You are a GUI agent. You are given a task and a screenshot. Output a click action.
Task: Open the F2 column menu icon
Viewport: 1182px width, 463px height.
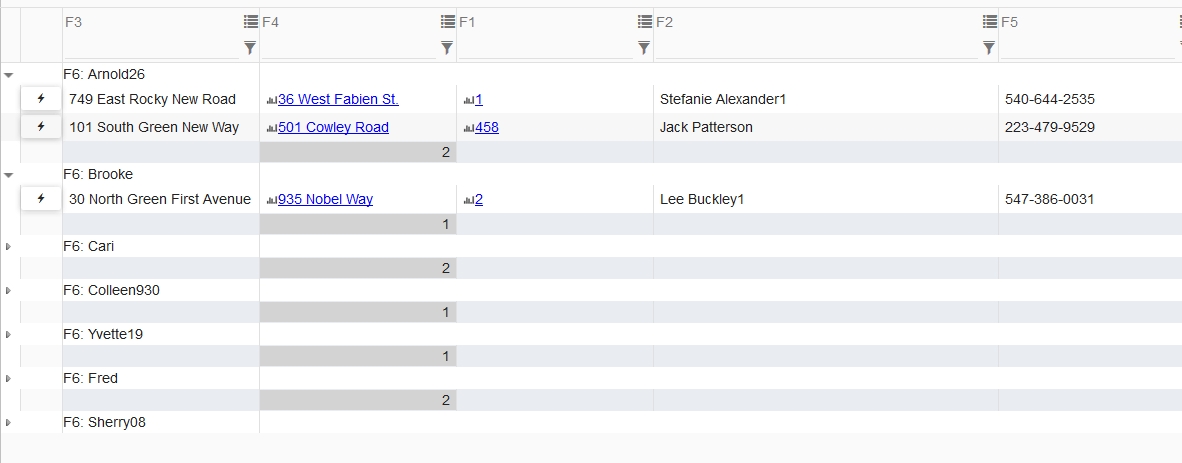point(990,22)
